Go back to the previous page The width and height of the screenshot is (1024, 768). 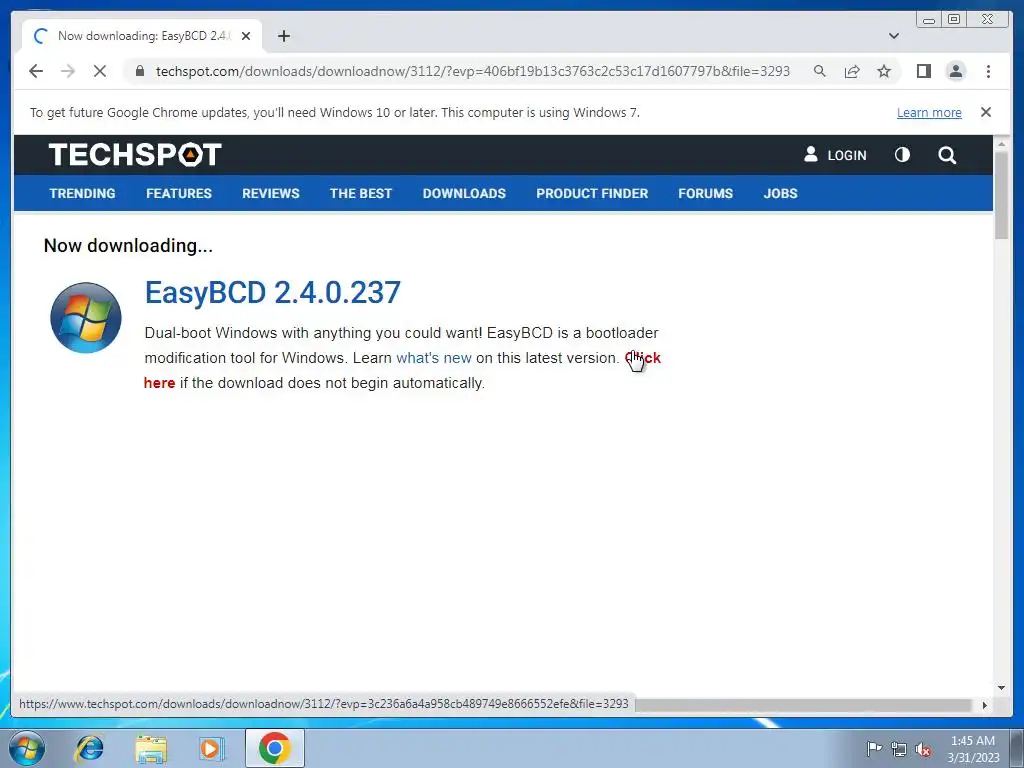pyautogui.click(x=36, y=71)
